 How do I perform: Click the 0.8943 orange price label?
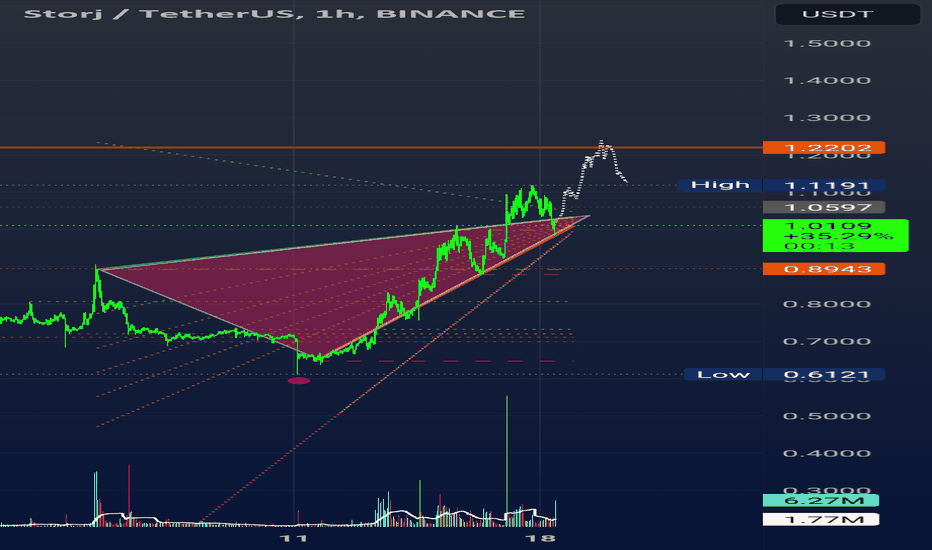click(824, 269)
